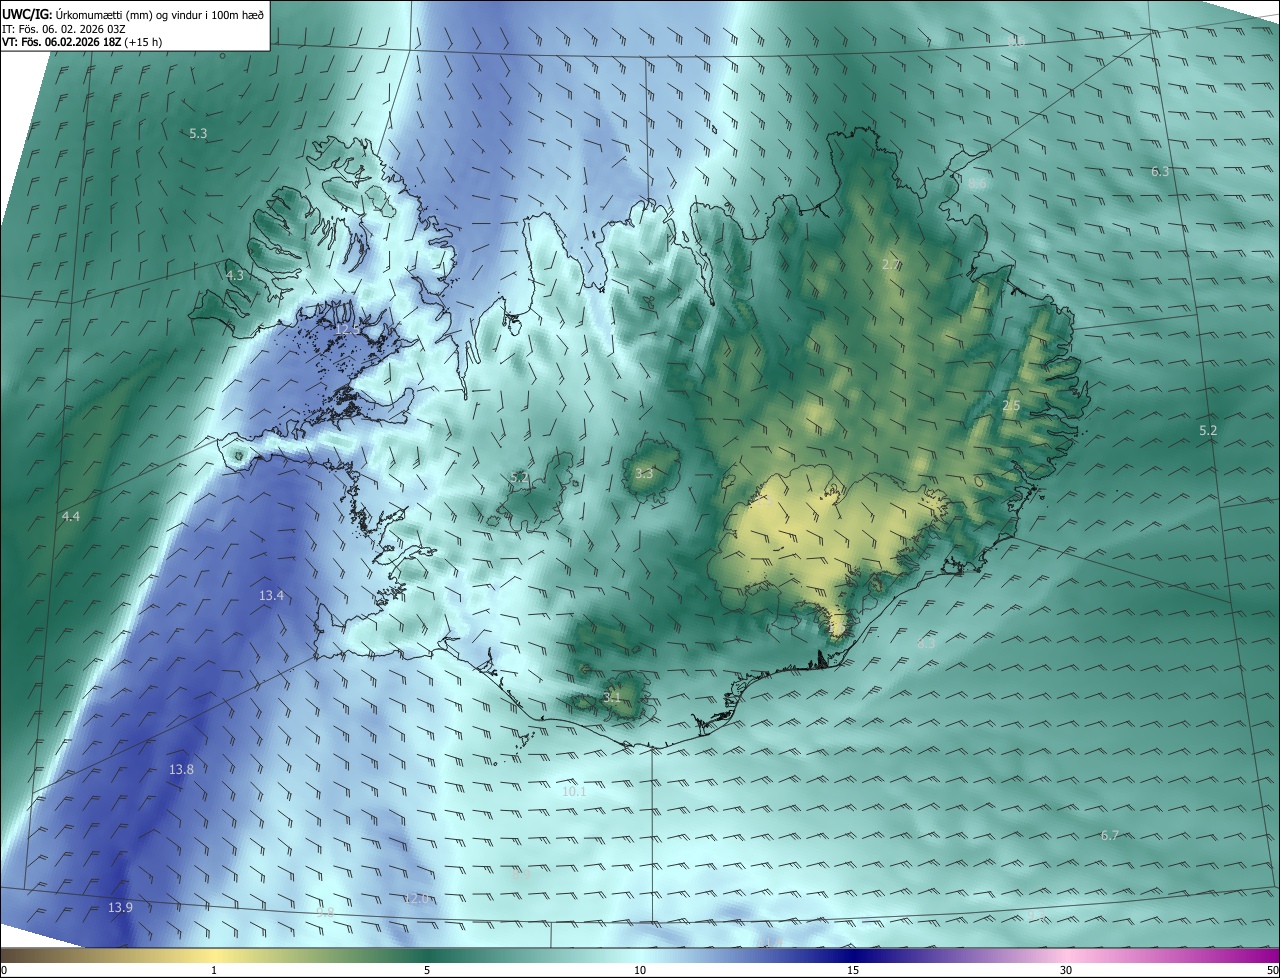Click the 3.1 value on the southern glacier
Image resolution: width=1280 pixels, height=978 pixels.
coord(613,697)
